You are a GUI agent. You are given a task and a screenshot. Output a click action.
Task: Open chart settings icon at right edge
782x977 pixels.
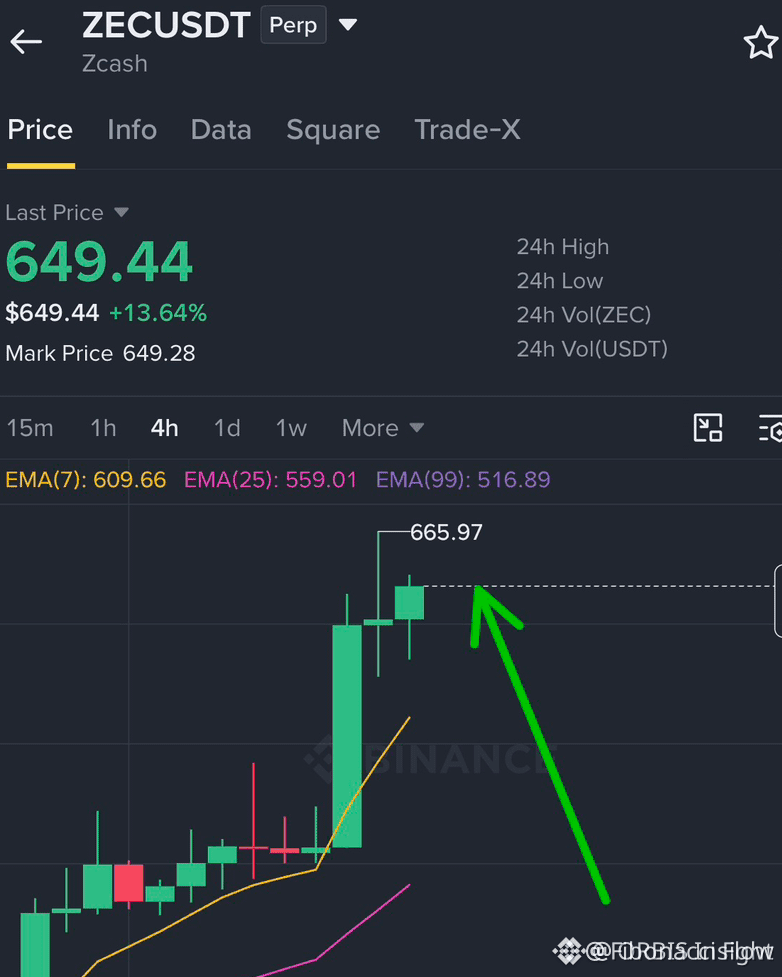tap(771, 428)
